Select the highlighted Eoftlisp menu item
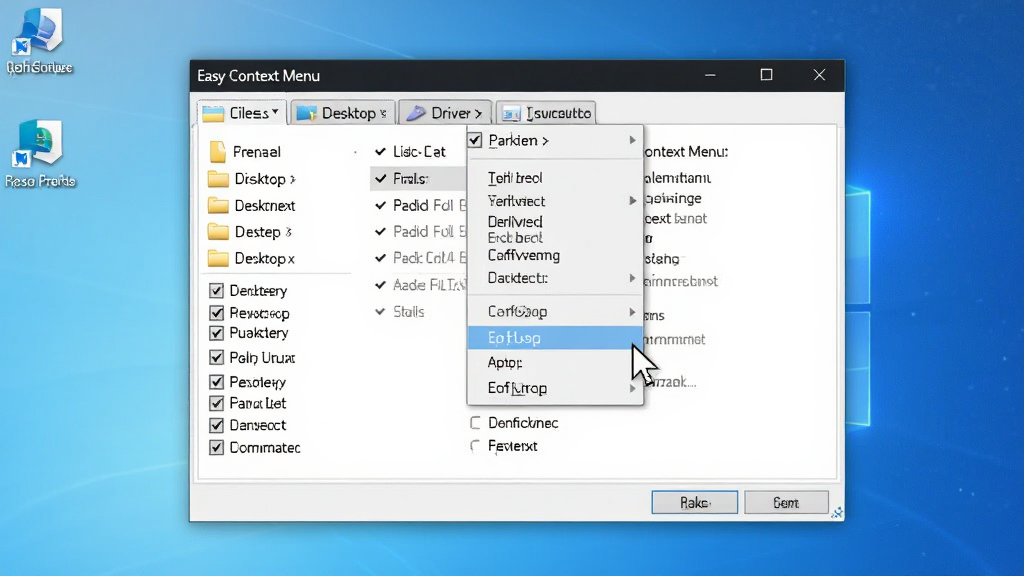Screen dimensions: 1024x576 pos(555,338)
